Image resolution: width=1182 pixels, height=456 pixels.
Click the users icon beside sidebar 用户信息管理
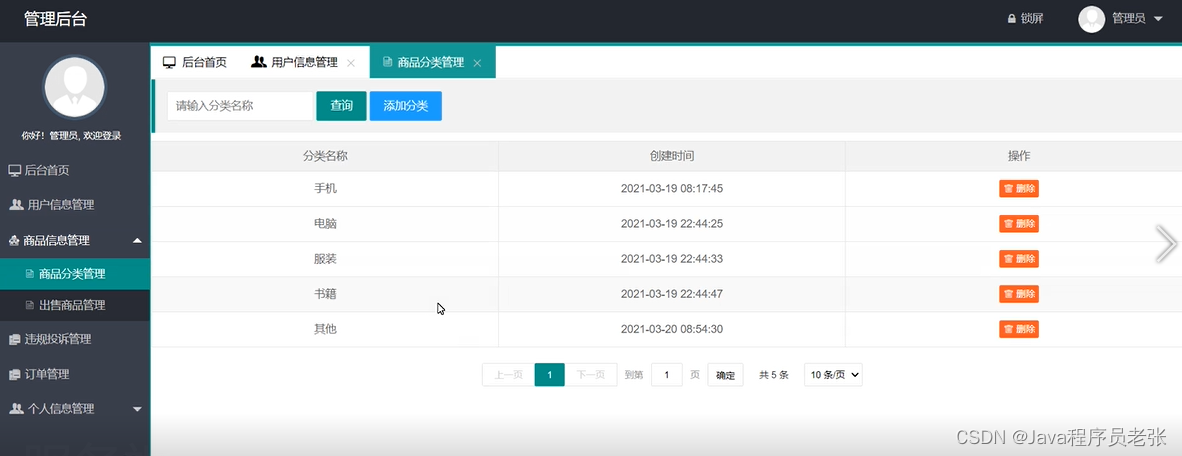16,204
